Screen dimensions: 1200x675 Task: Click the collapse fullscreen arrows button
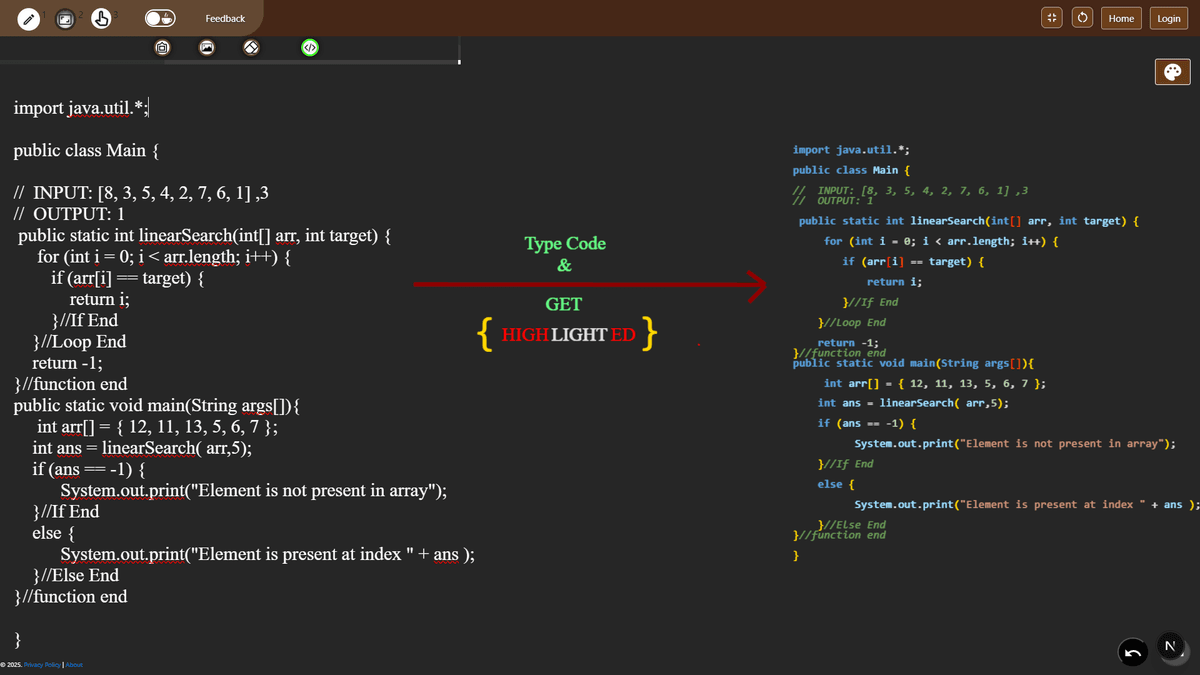pos(1051,18)
